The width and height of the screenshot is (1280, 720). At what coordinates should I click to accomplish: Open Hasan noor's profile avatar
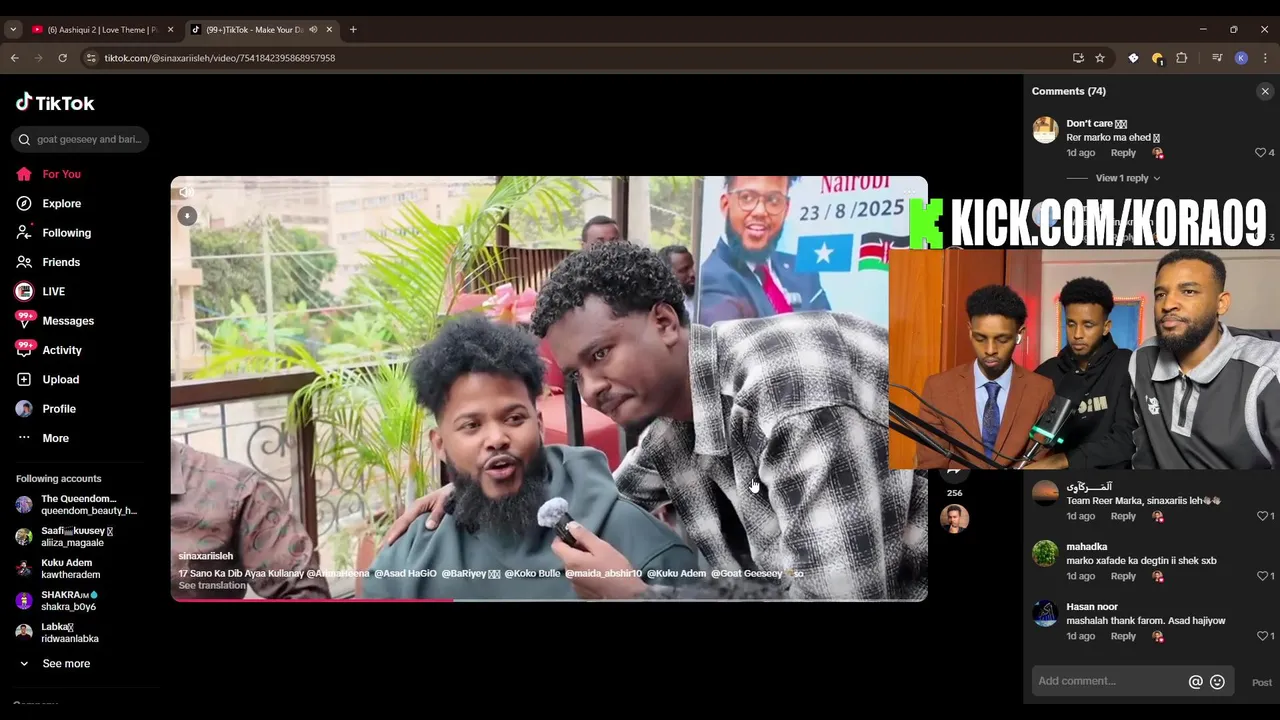point(1045,613)
